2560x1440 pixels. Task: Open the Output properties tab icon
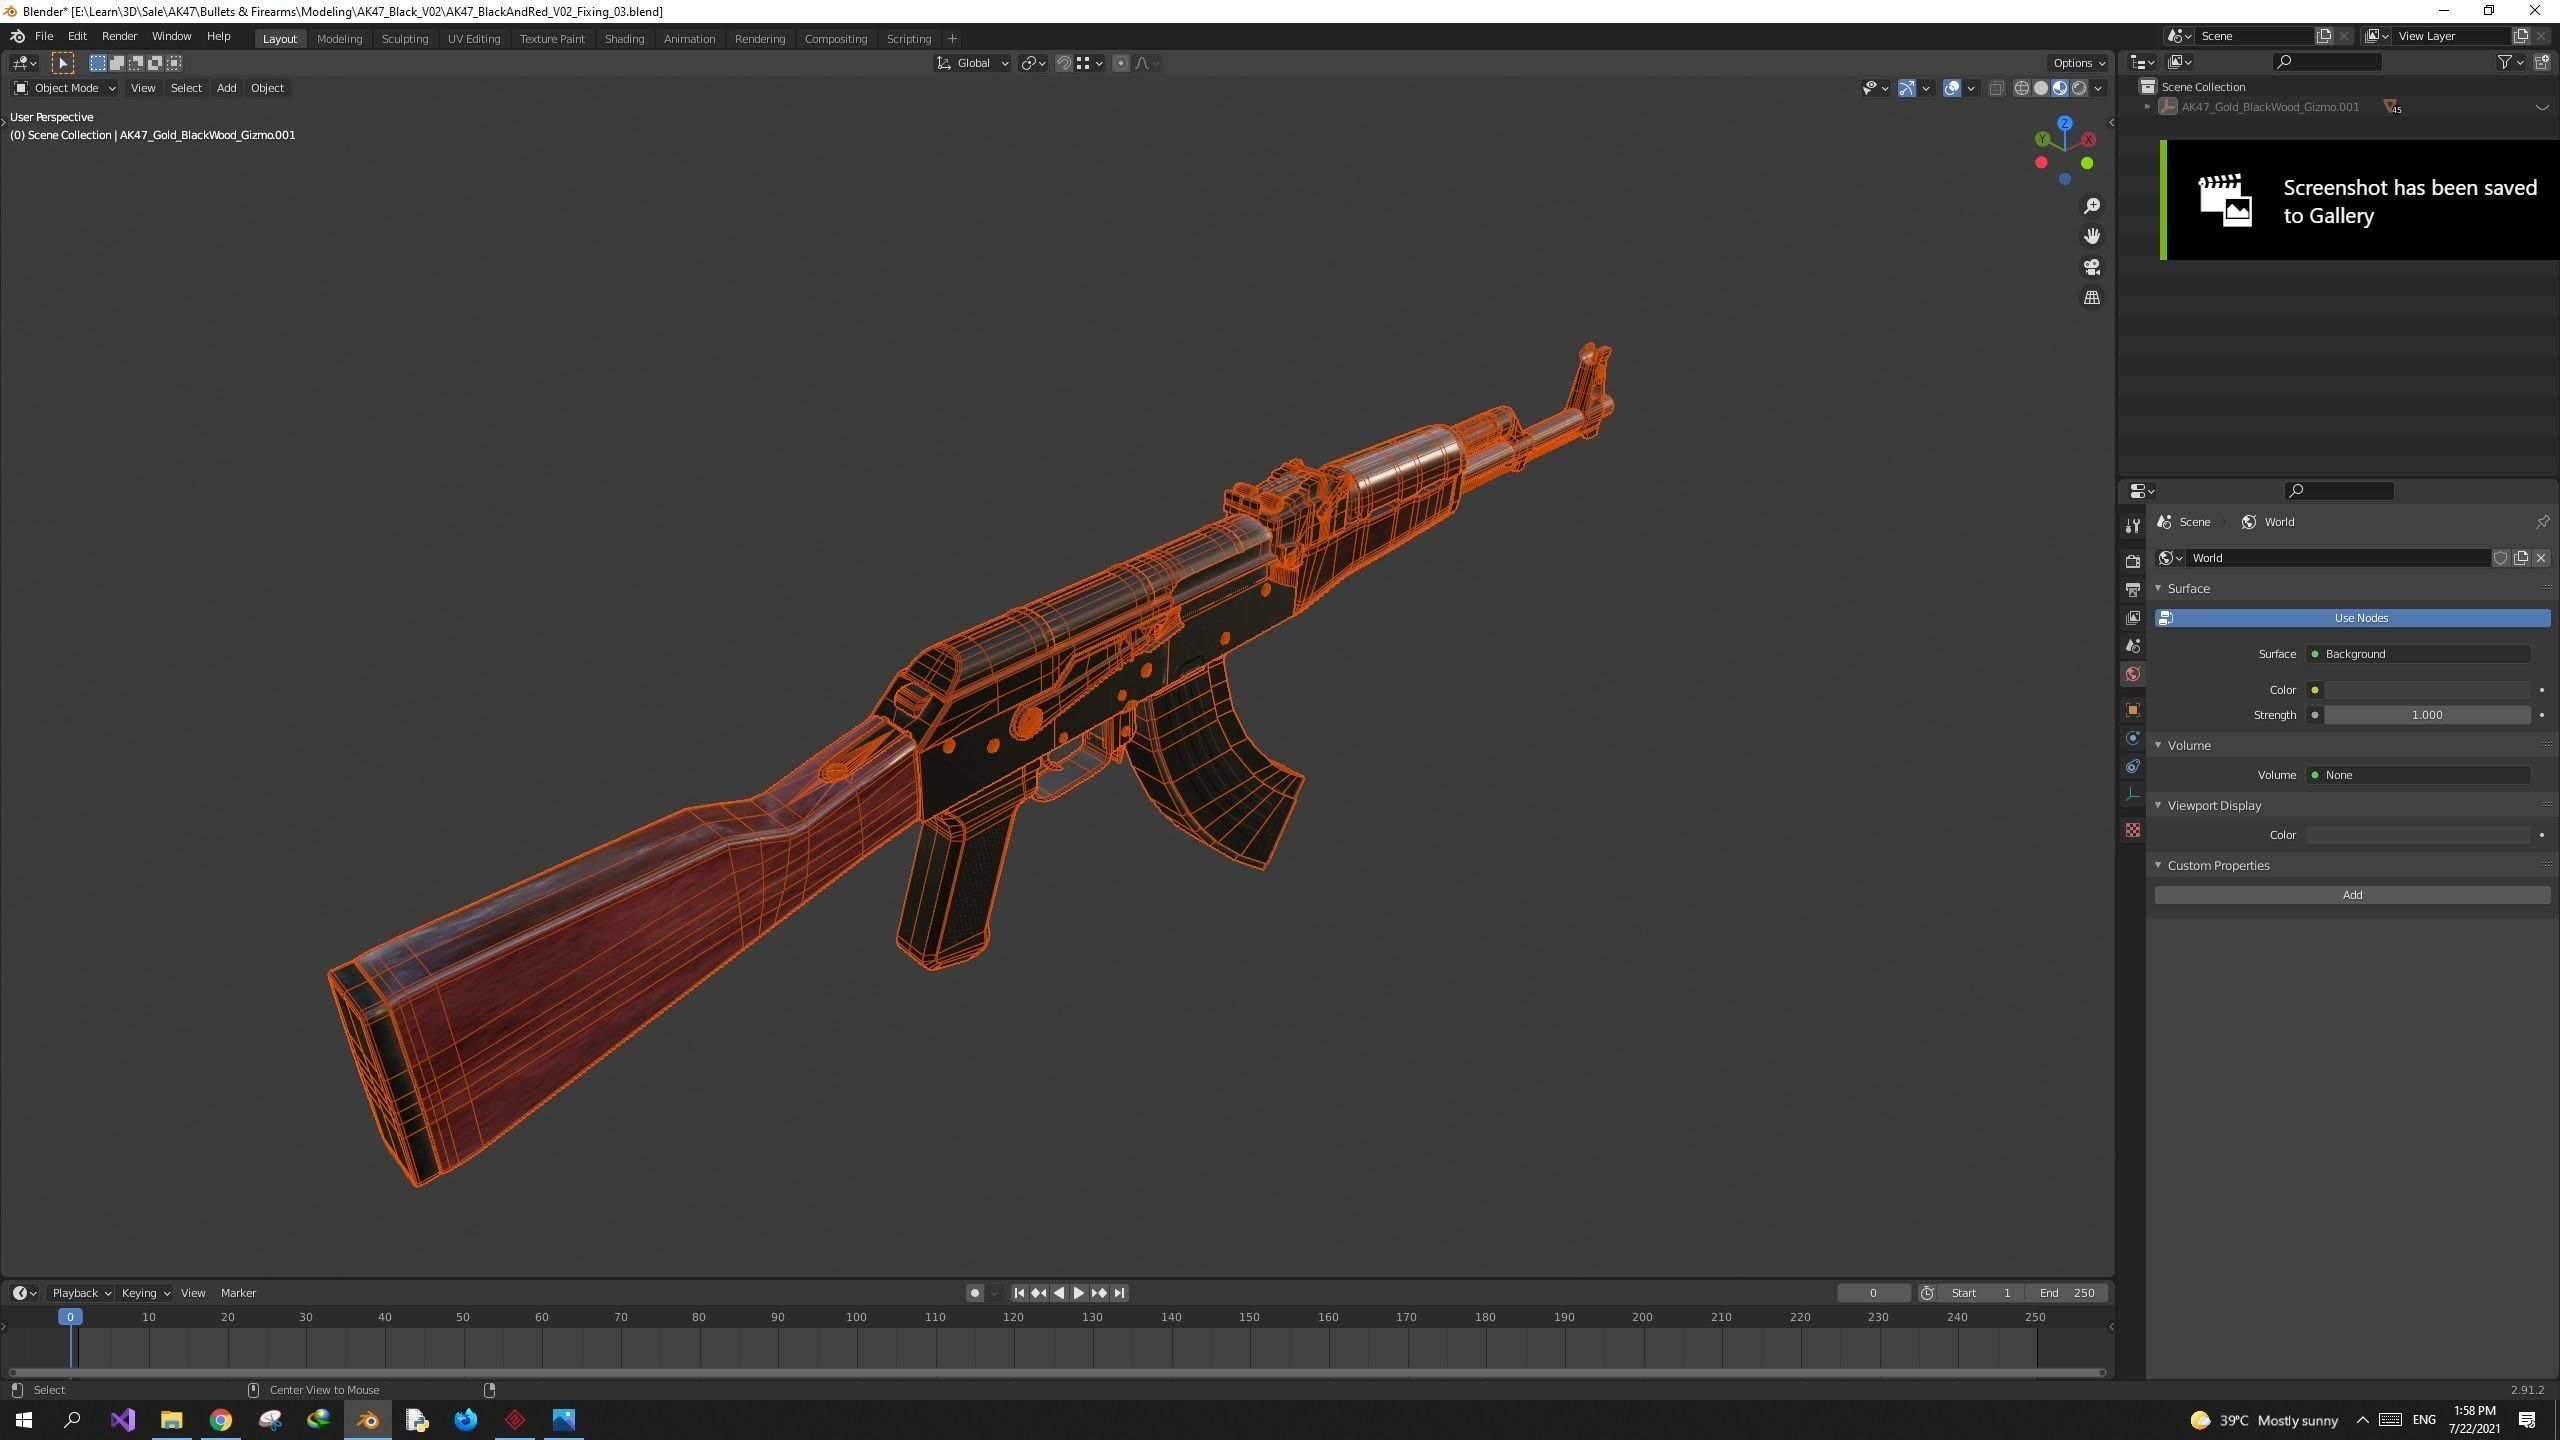click(x=2132, y=590)
